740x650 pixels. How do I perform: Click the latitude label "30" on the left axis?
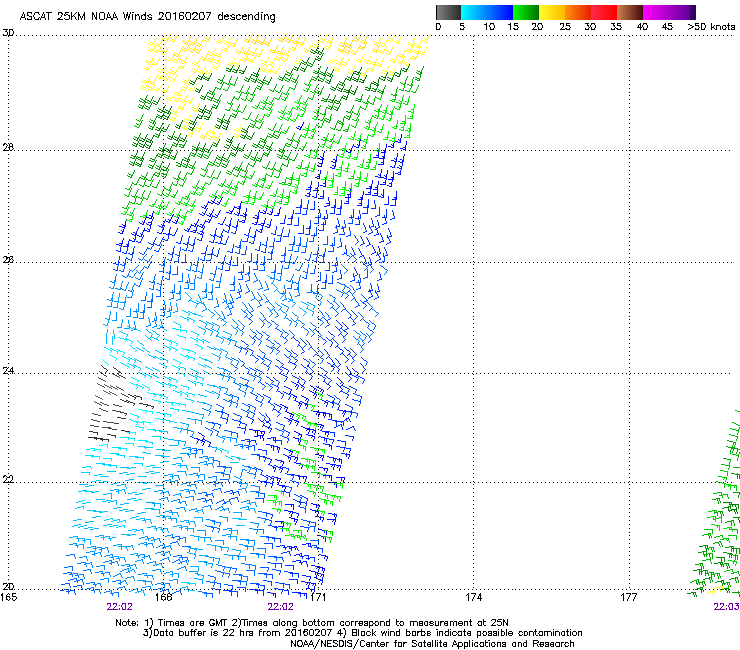coord(8,33)
